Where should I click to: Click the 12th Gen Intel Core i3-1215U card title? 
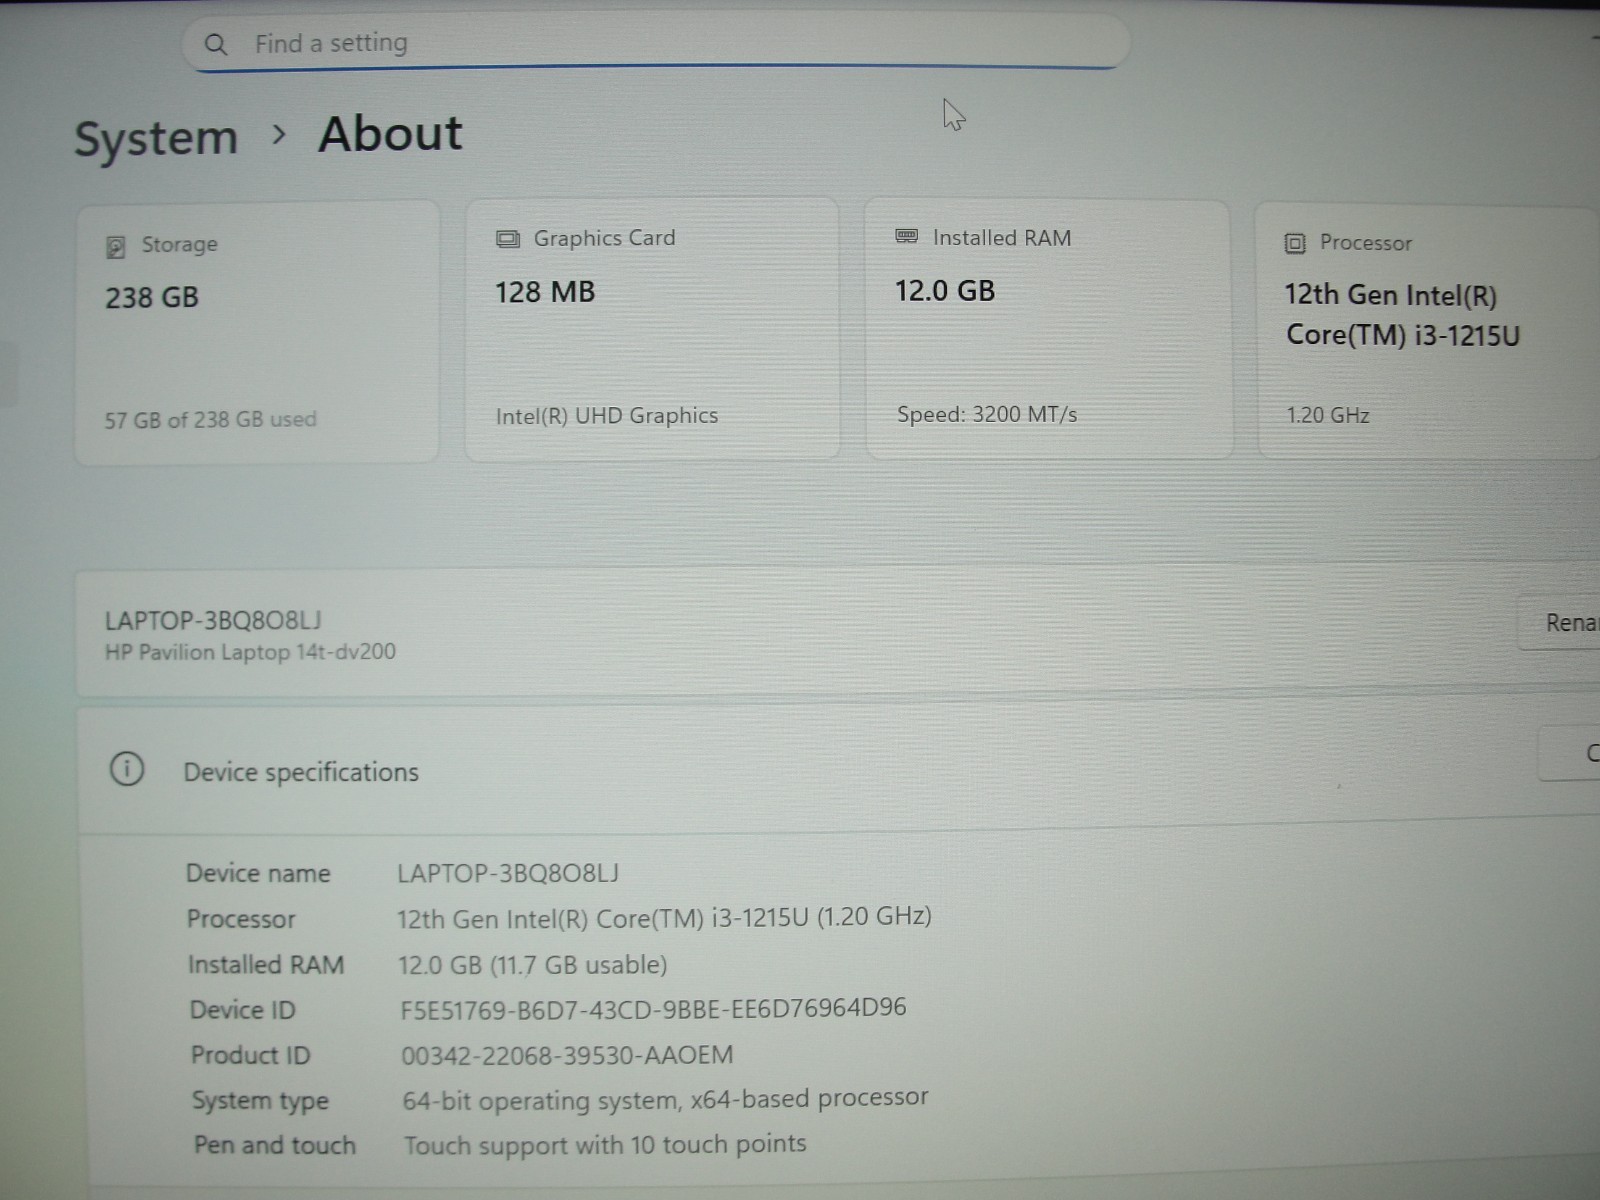[x=1402, y=315]
